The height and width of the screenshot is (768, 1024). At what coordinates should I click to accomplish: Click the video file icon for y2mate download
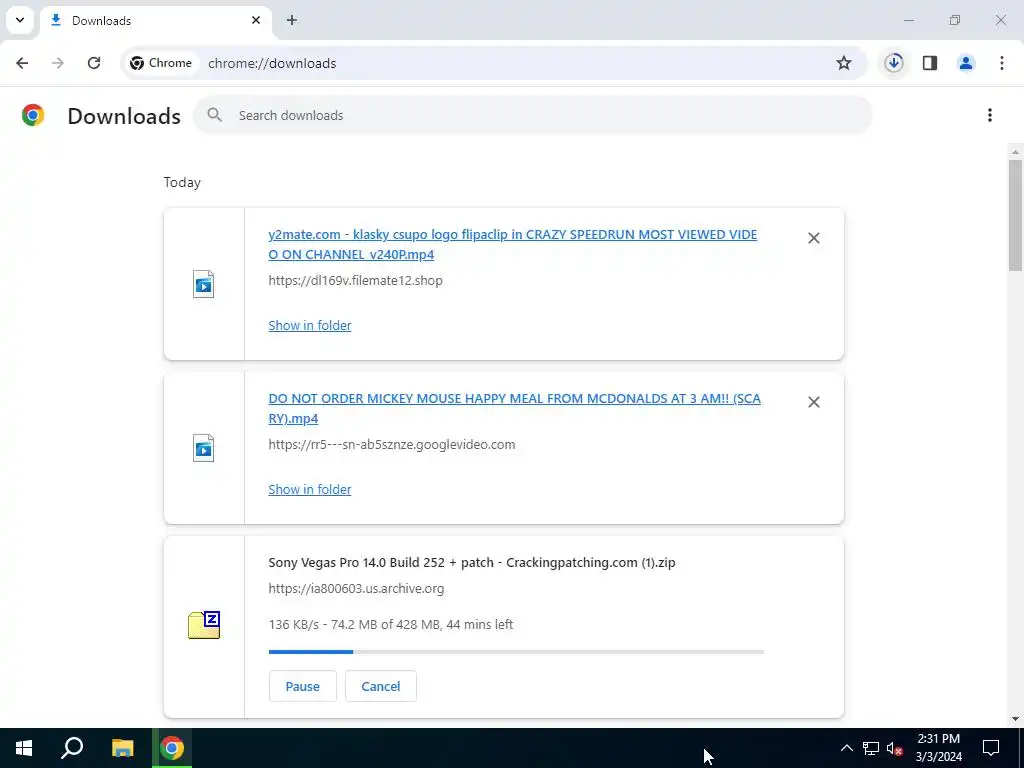tap(204, 284)
